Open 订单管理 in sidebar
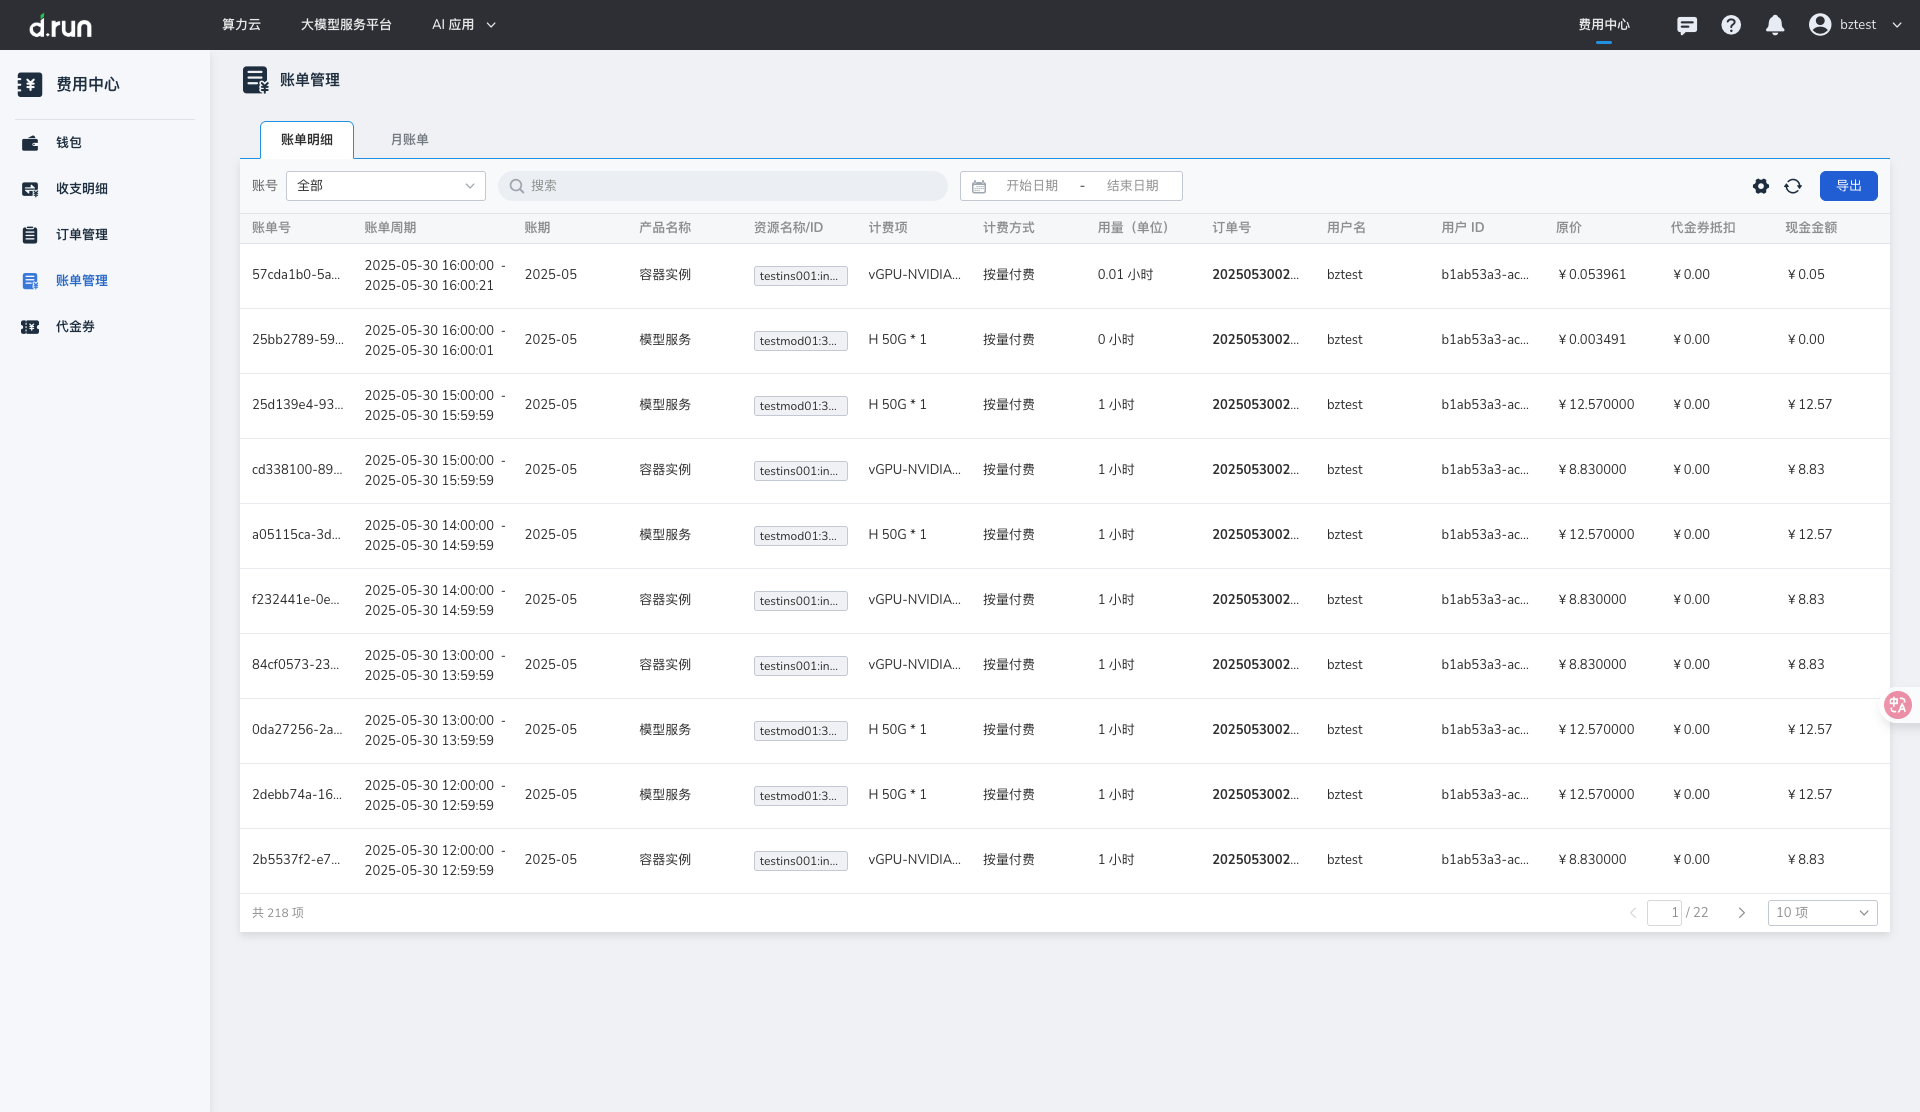1920x1112 pixels. pyautogui.click(x=81, y=235)
